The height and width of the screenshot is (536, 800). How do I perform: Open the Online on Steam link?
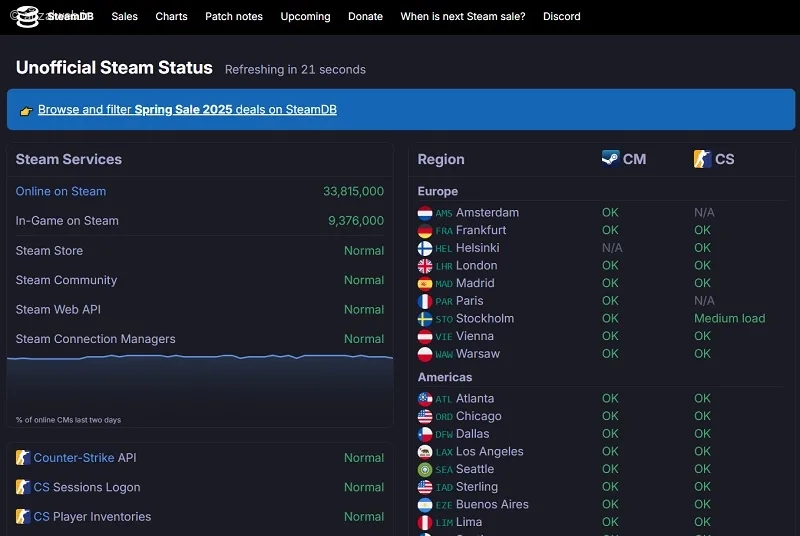61,191
